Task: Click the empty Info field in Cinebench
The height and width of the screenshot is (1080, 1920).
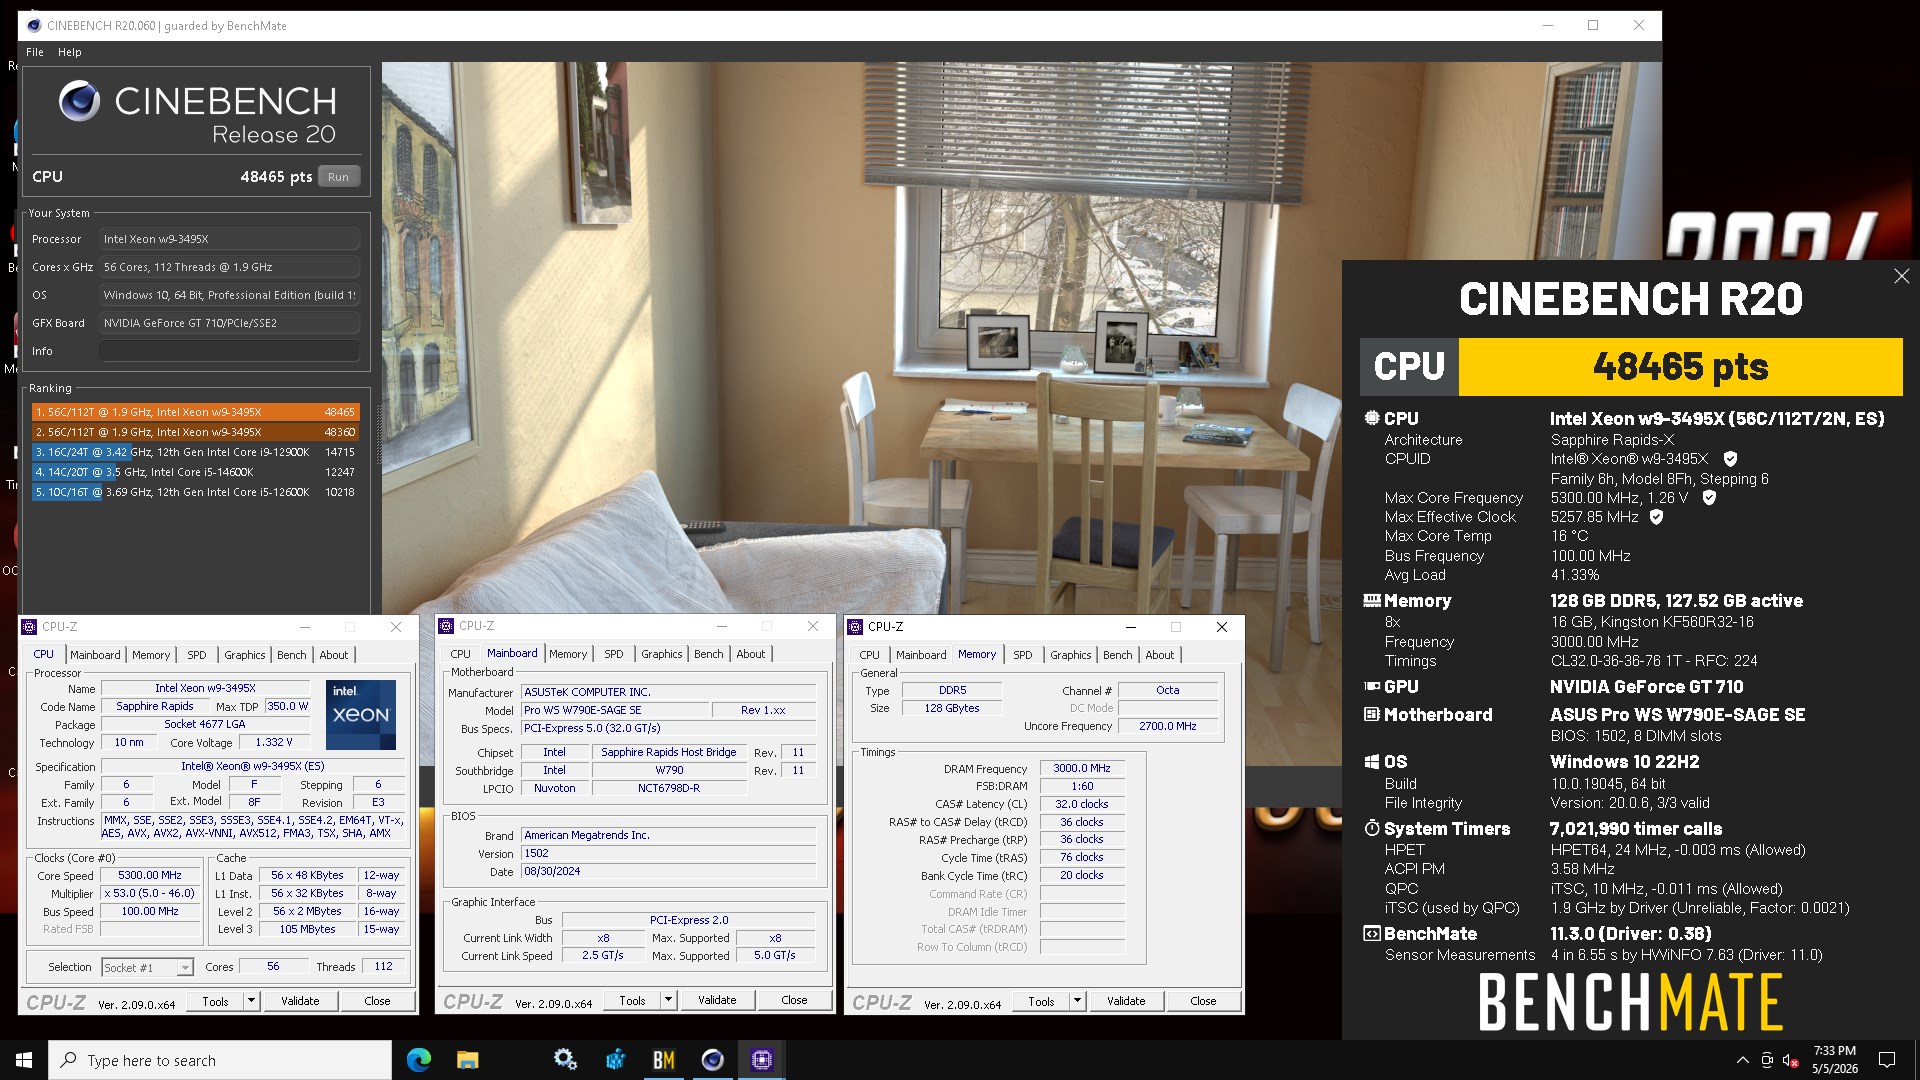Action: 229,351
